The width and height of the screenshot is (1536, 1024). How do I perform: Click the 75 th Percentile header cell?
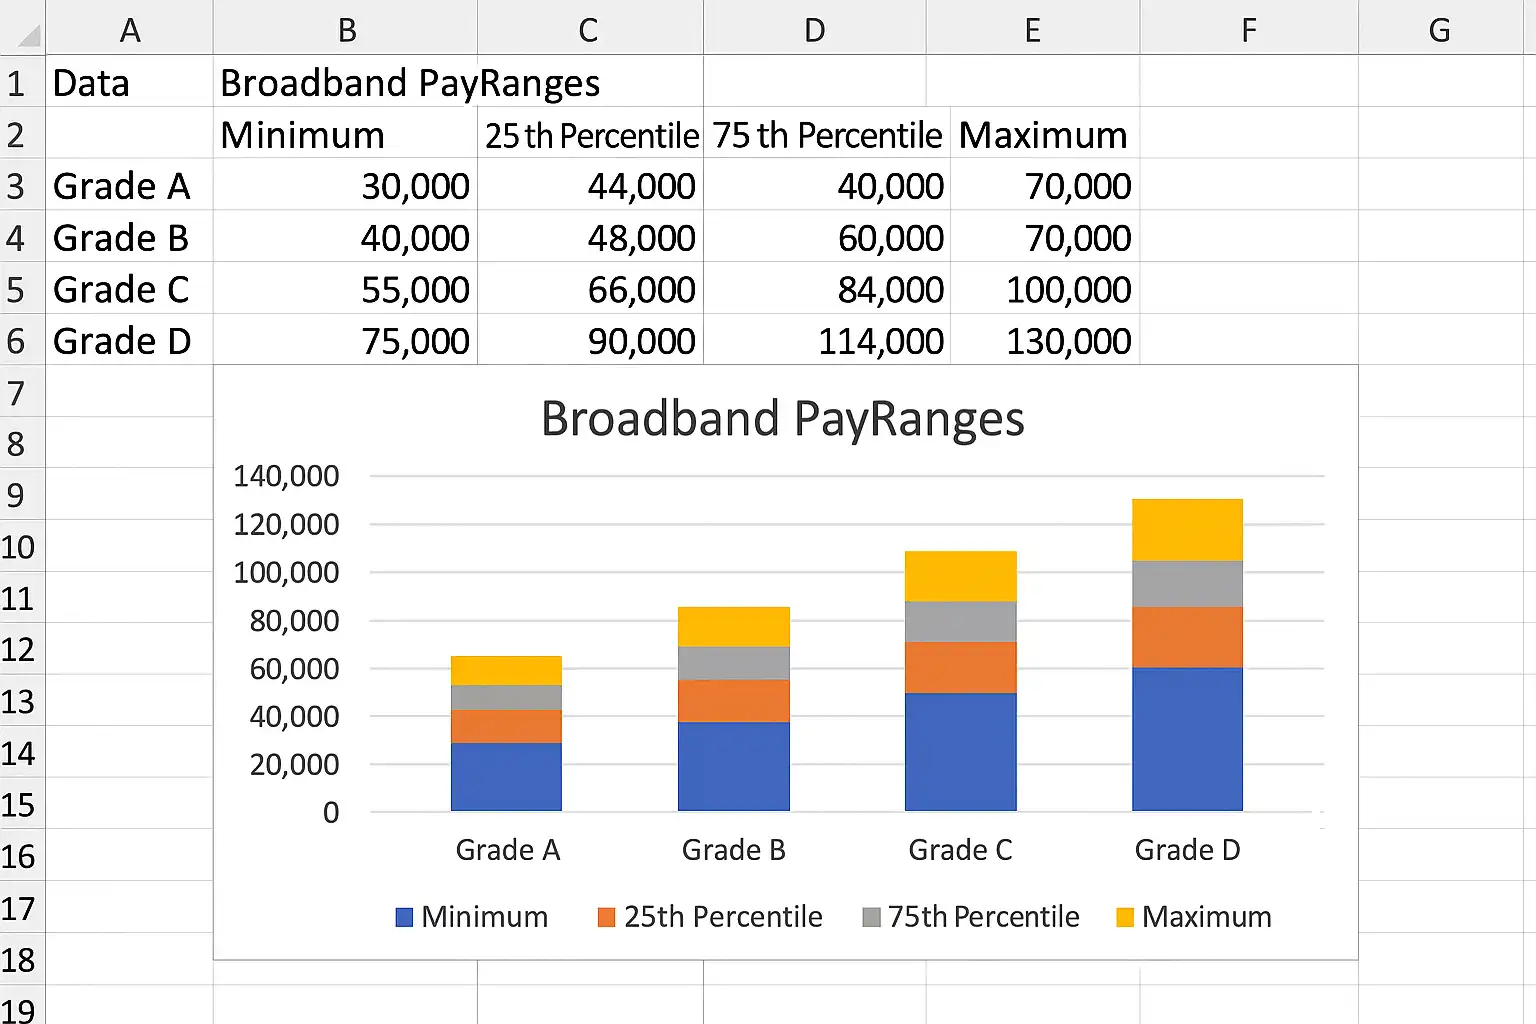(826, 135)
